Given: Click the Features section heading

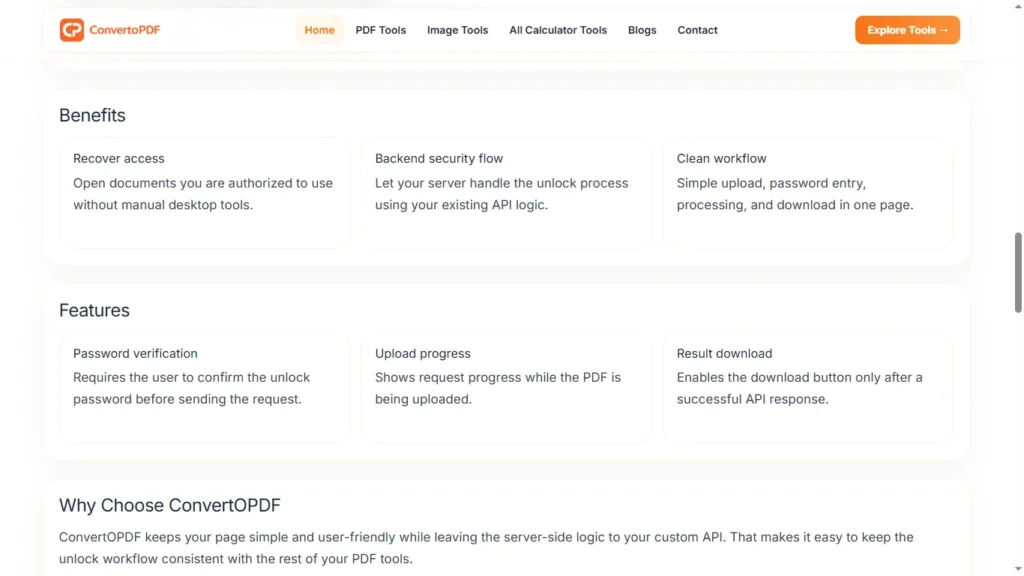Looking at the screenshot, I should point(94,310).
